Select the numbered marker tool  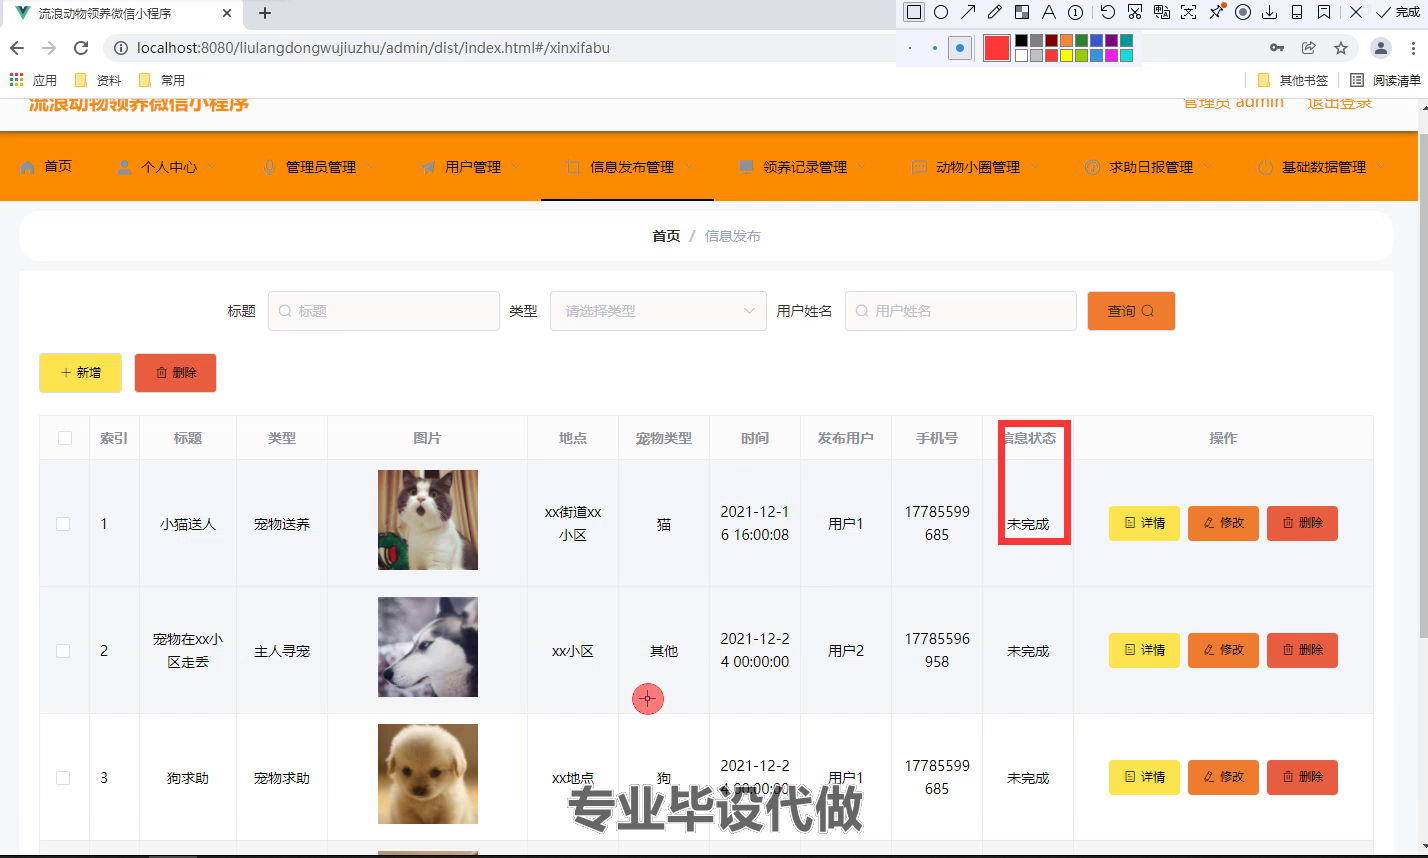coord(1075,12)
